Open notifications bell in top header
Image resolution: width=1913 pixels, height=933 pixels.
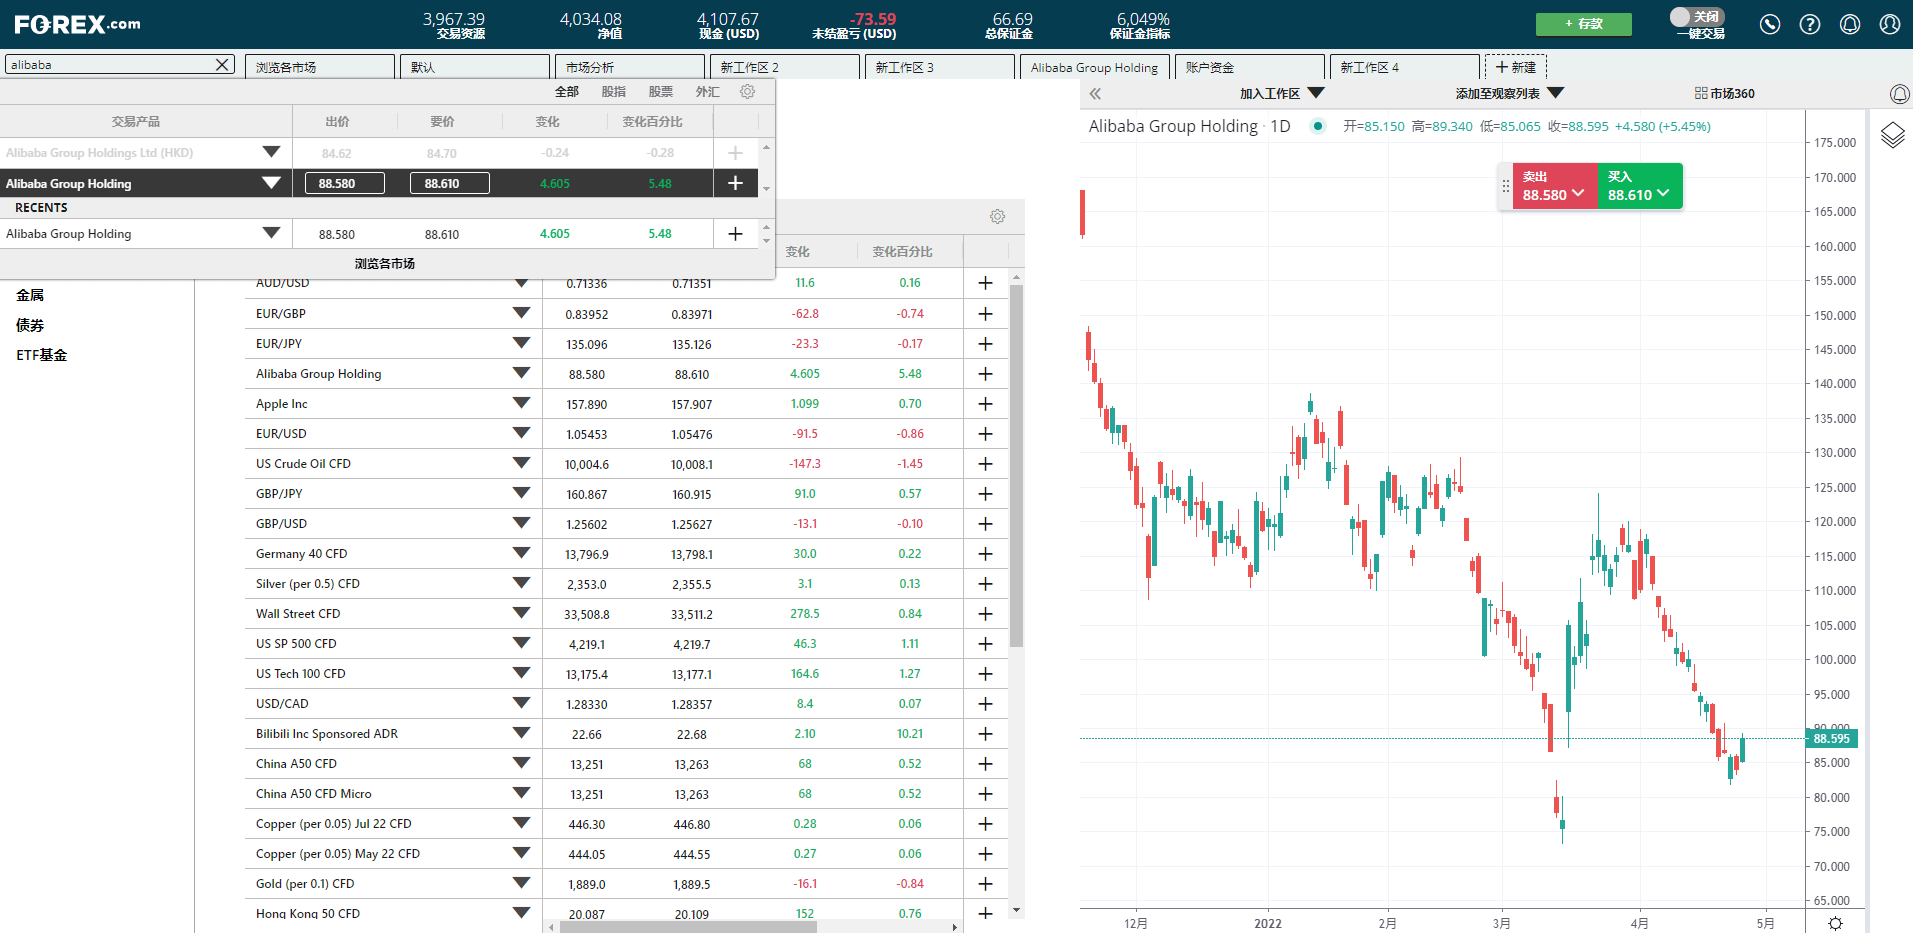[x=1850, y=24]
